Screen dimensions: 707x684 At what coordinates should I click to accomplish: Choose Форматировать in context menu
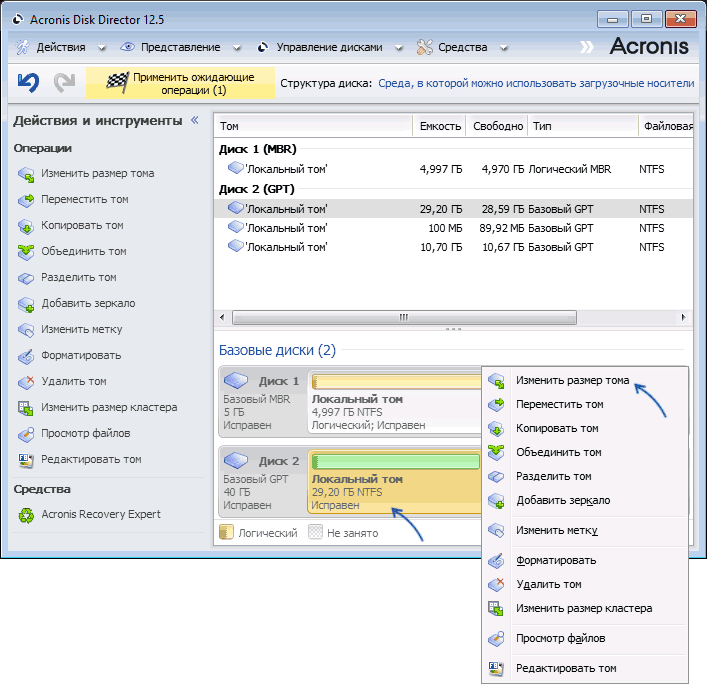pos(585,560)
